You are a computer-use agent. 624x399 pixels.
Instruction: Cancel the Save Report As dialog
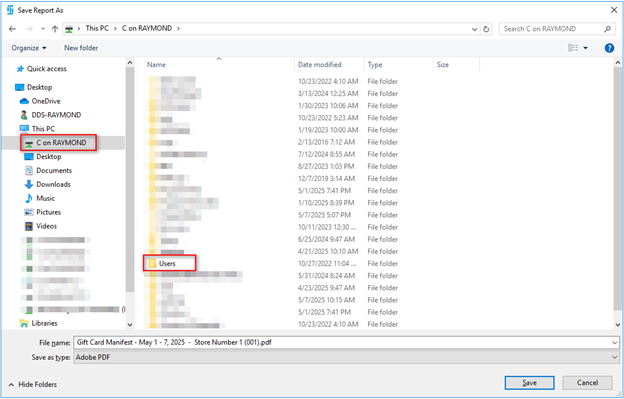(587, 383)
